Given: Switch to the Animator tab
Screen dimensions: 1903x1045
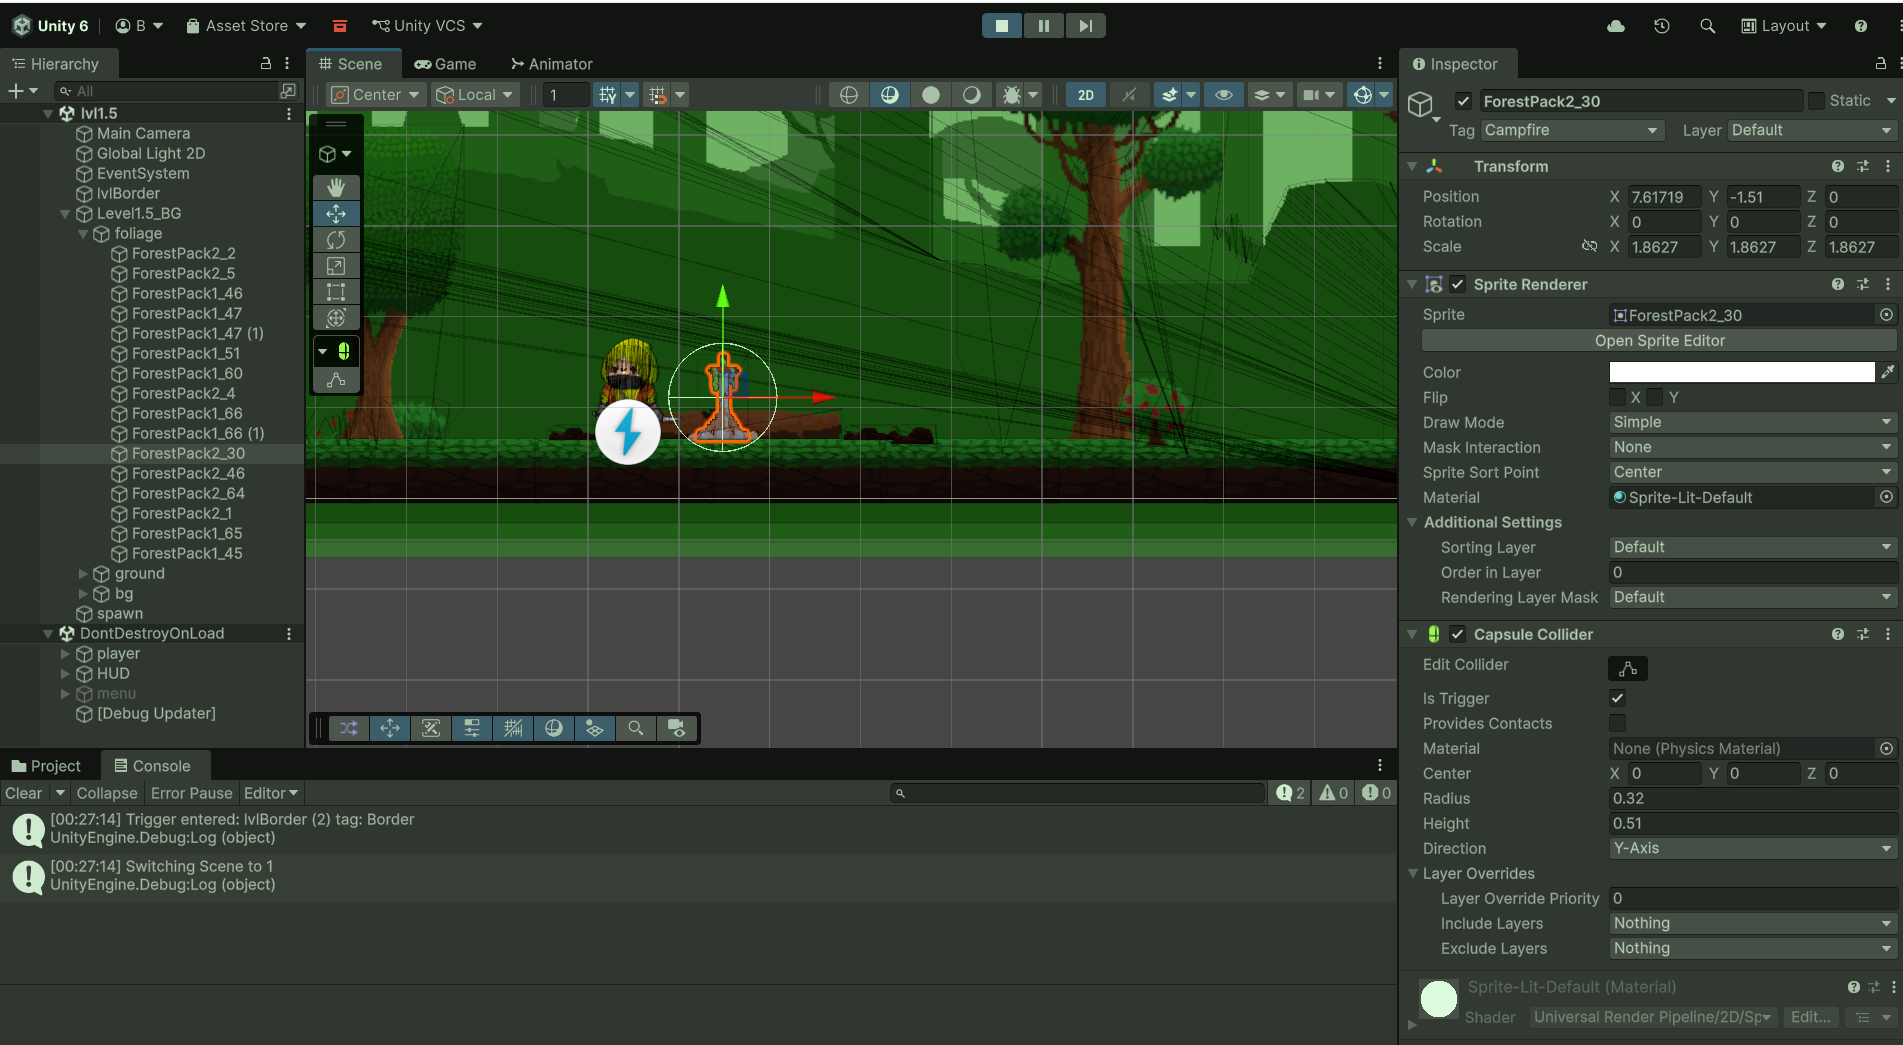Looking at the screenshot, I should point(551,64).
